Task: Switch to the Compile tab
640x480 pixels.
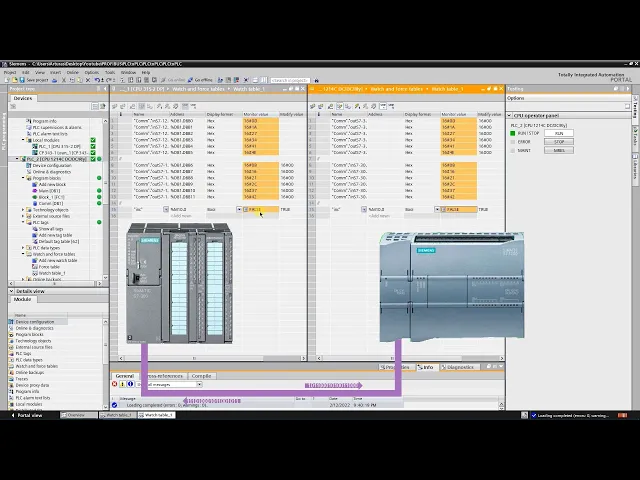Action: tap(201, 376)
